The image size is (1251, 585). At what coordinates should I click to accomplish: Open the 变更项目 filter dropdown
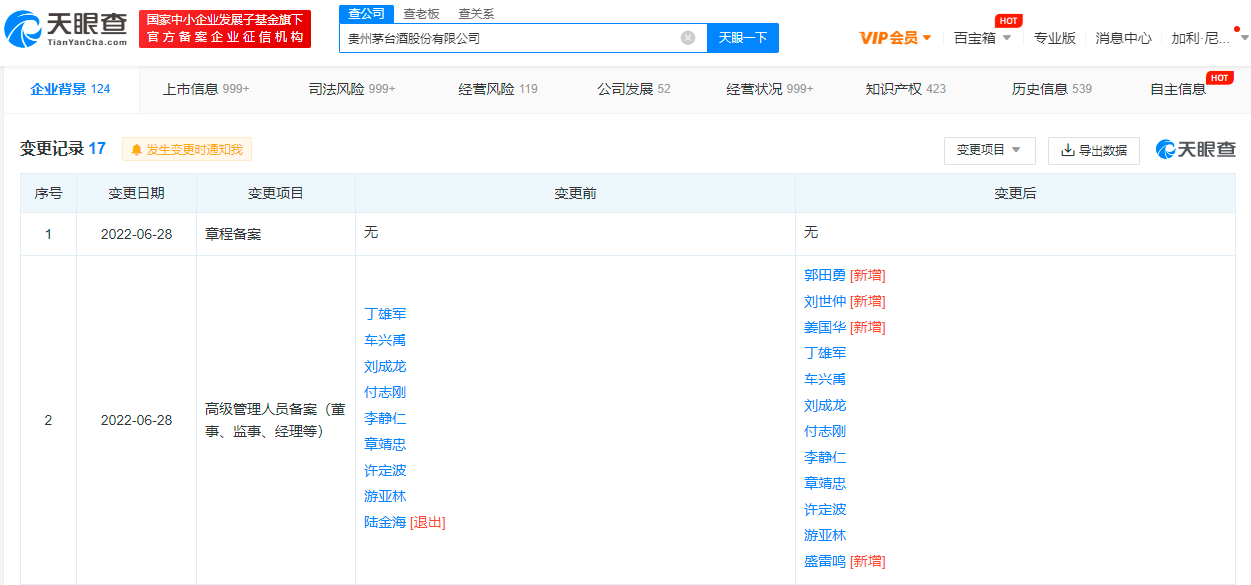click(x=989, y=150)
